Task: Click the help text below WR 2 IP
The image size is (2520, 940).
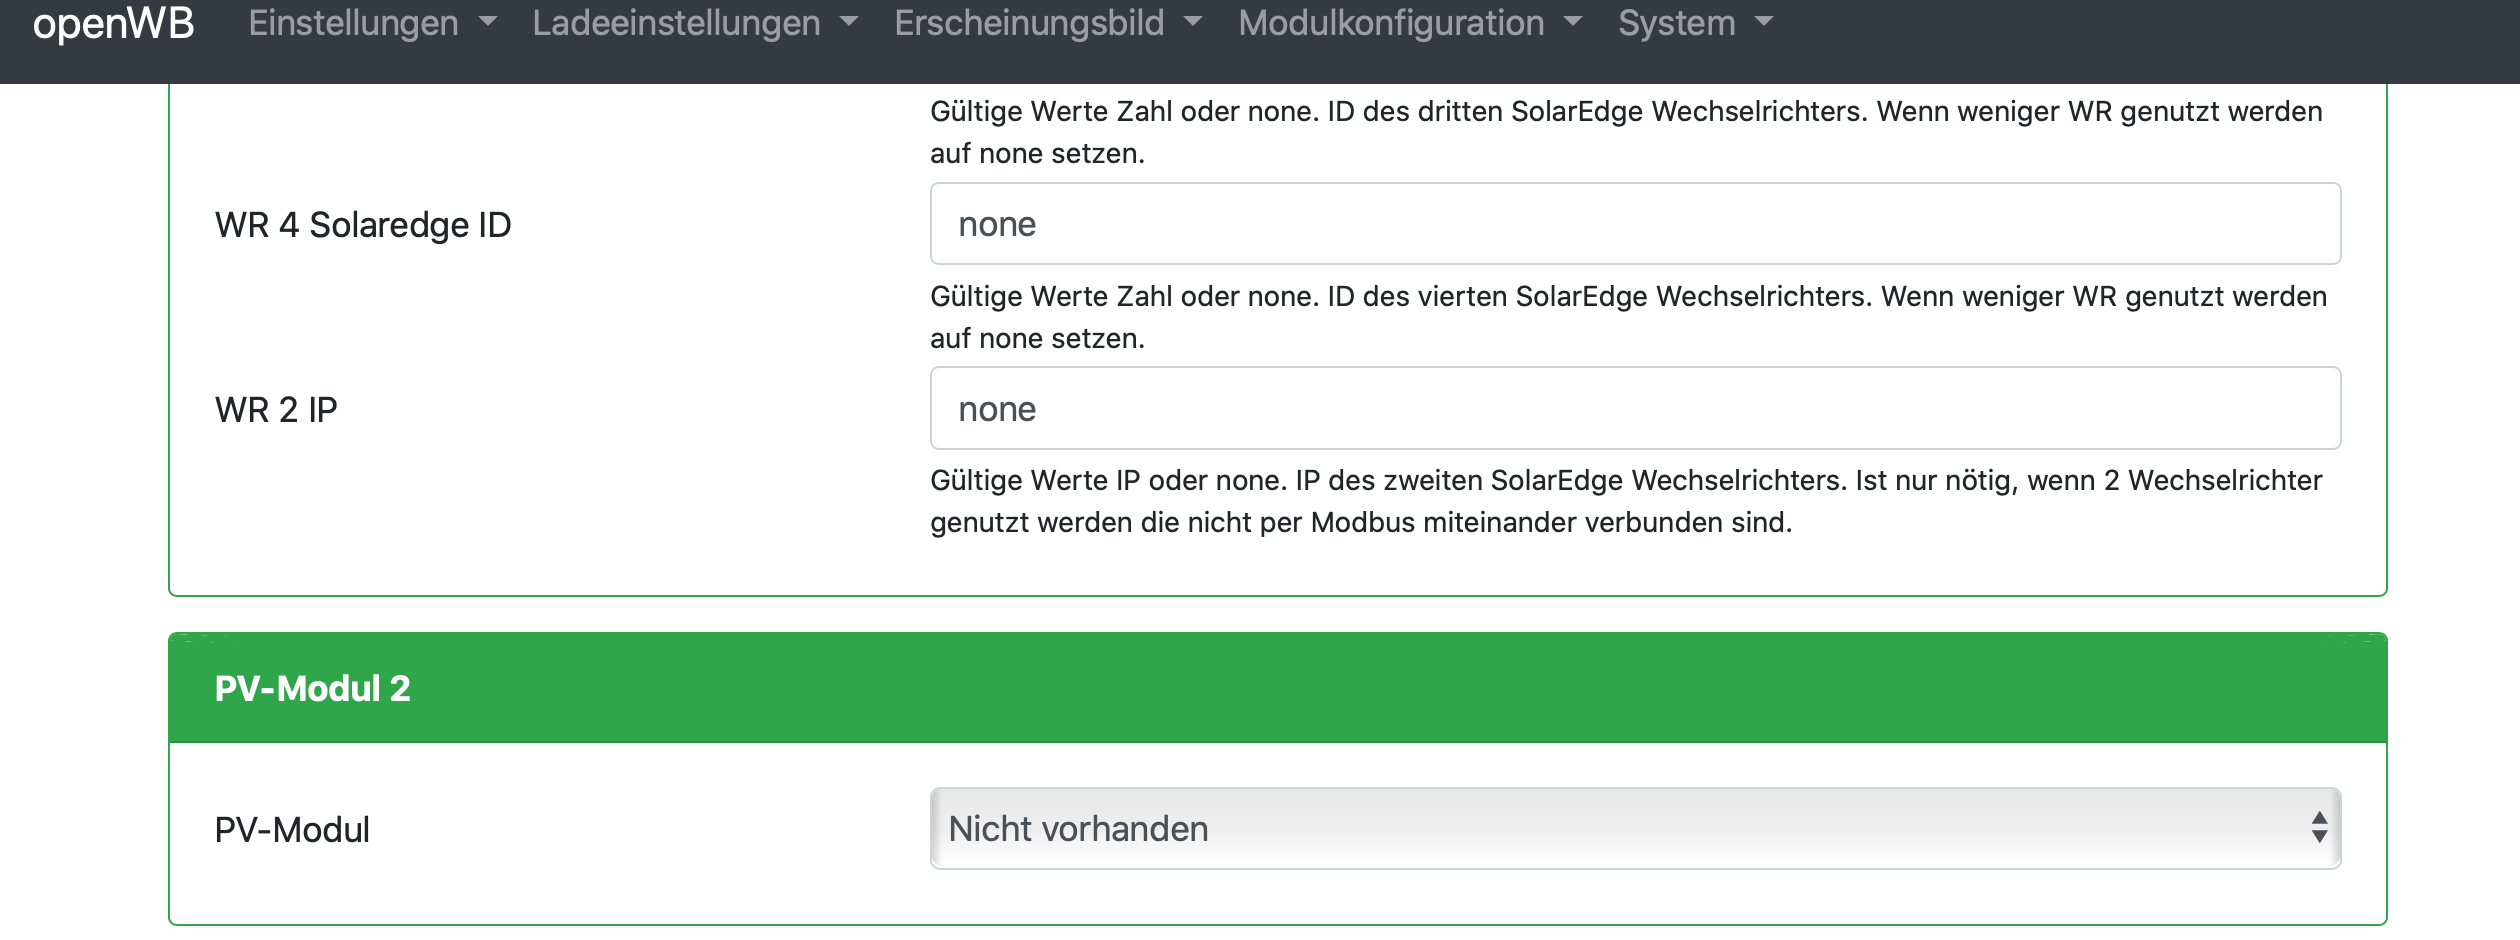Action: point(1625,502)
